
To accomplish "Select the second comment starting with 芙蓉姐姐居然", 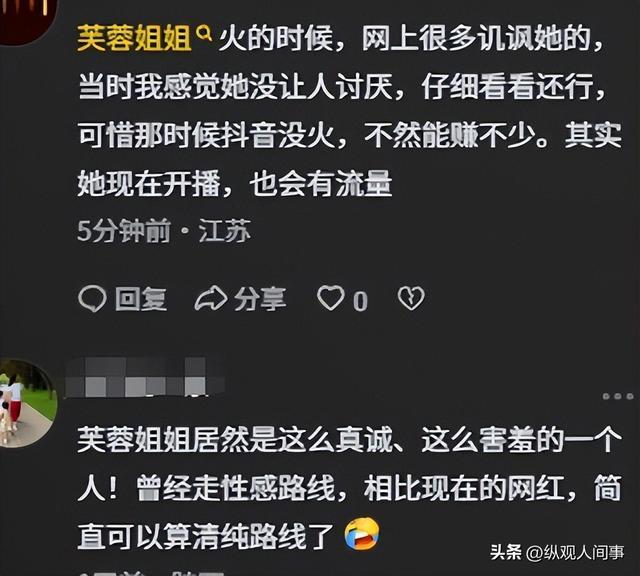I will coord(350,489).
